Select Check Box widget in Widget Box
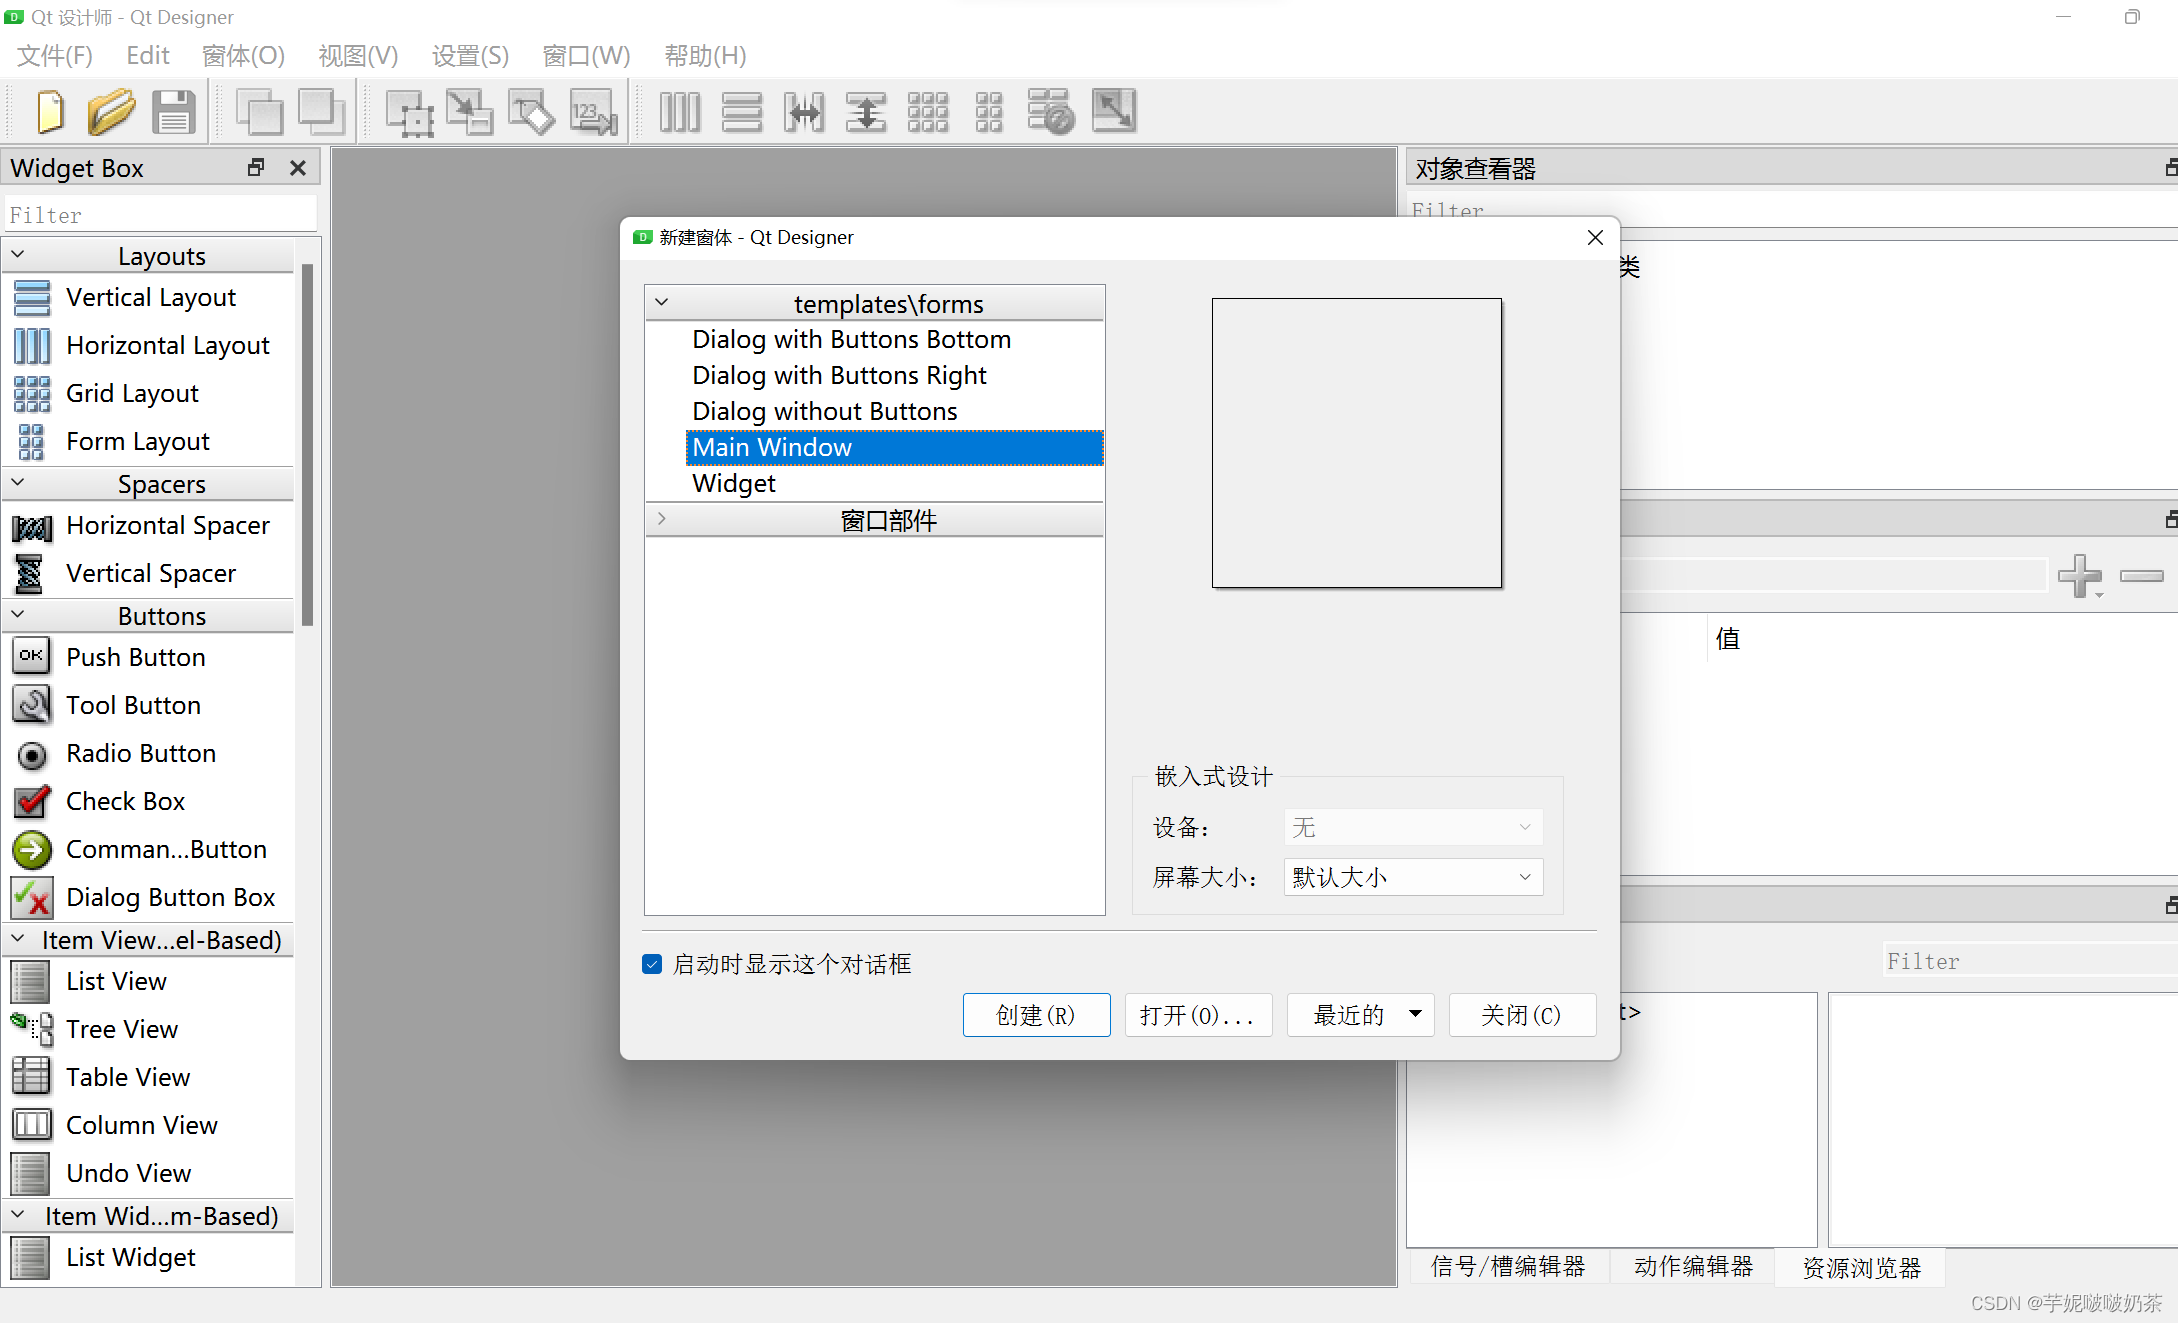 pyautogui.click(x=125, y=801)
